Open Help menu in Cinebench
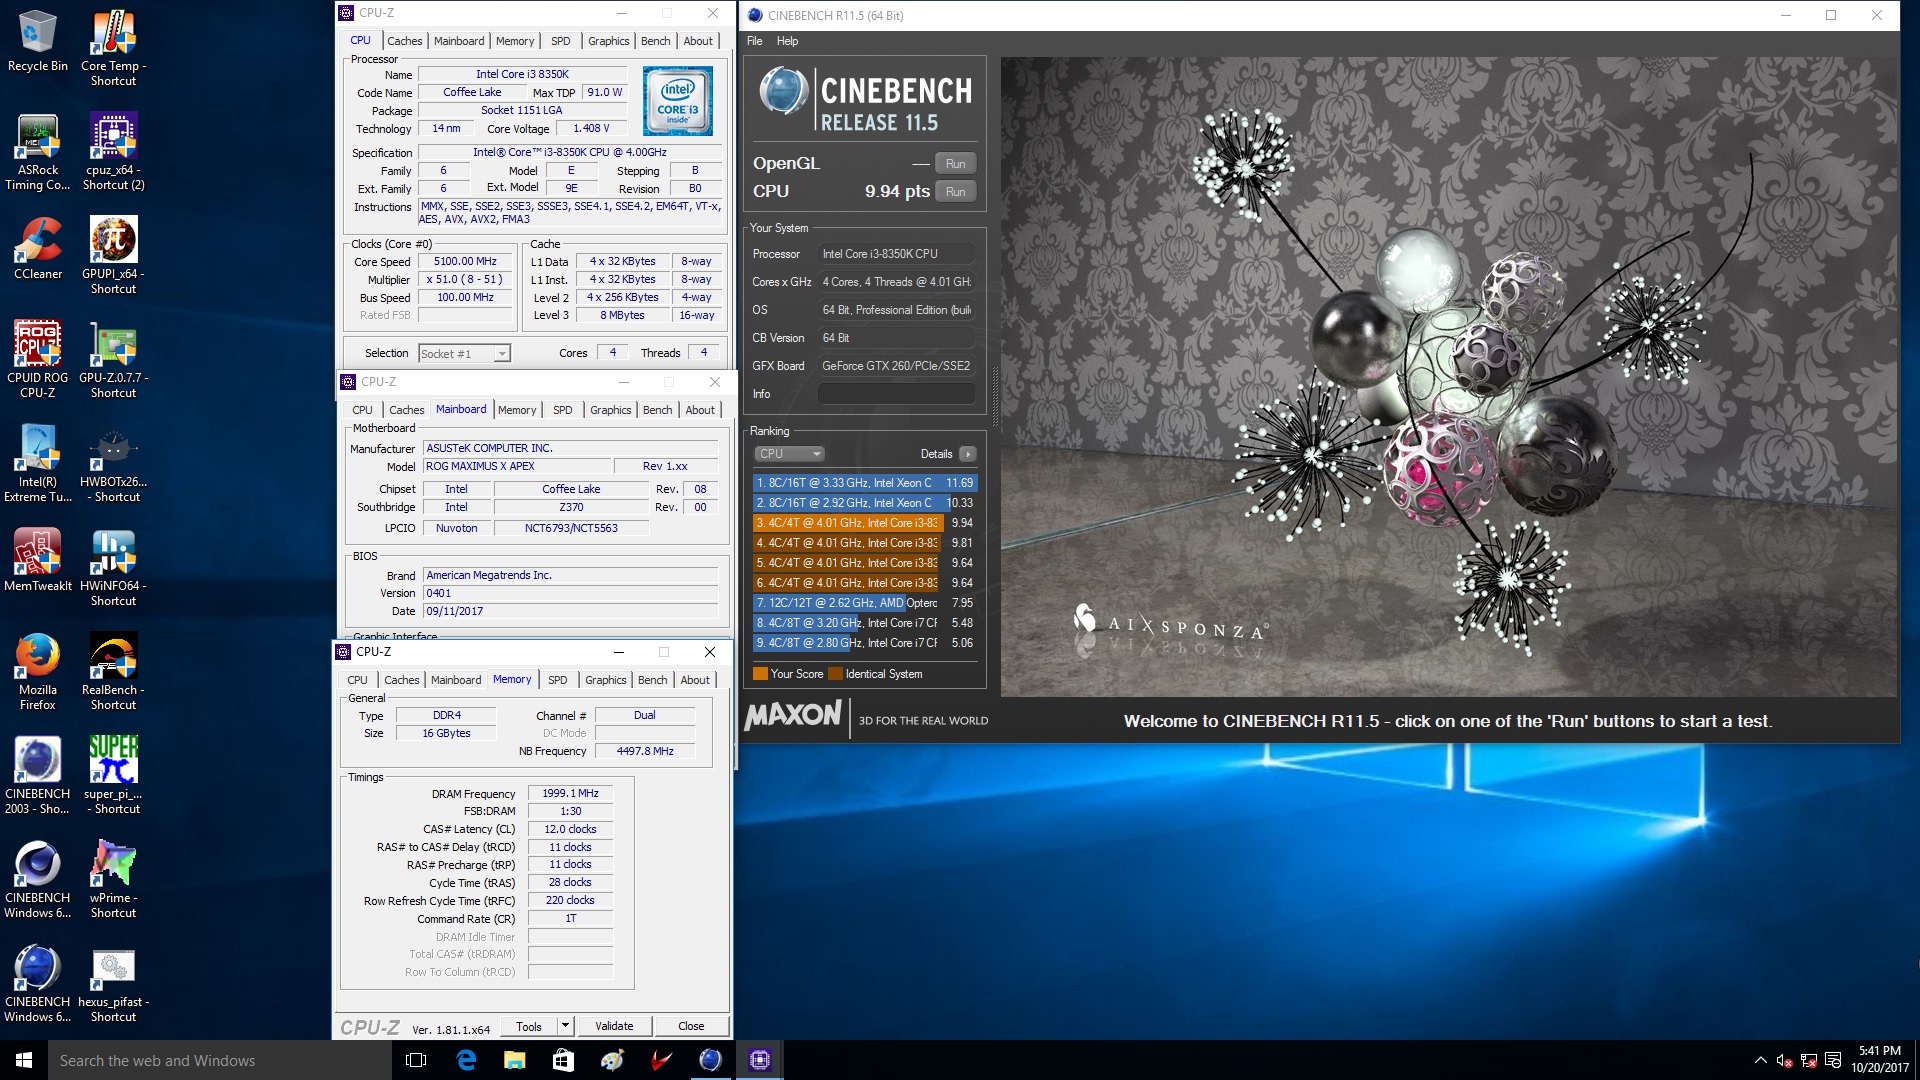The image size is (1920, 1080). point(787,41)
